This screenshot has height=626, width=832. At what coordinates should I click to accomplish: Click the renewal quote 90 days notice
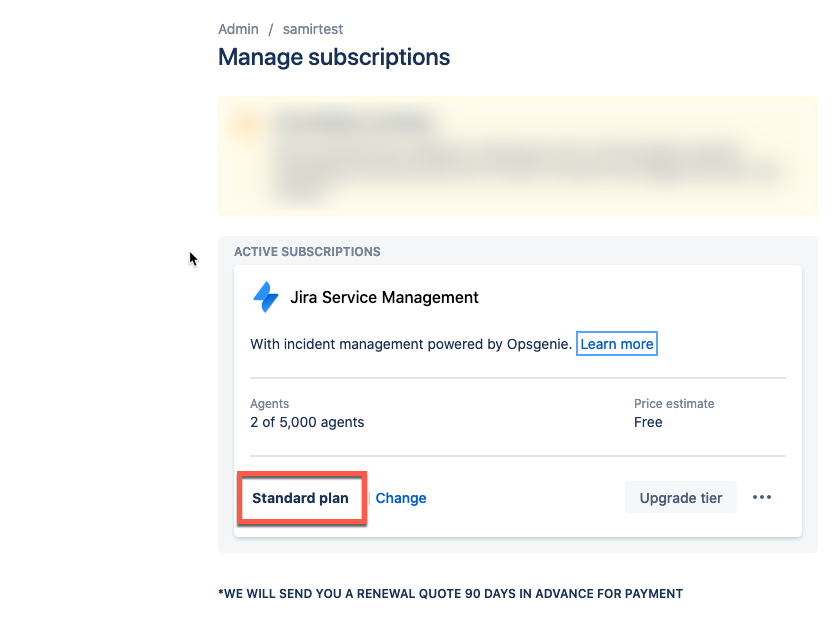tap(450, 594)
